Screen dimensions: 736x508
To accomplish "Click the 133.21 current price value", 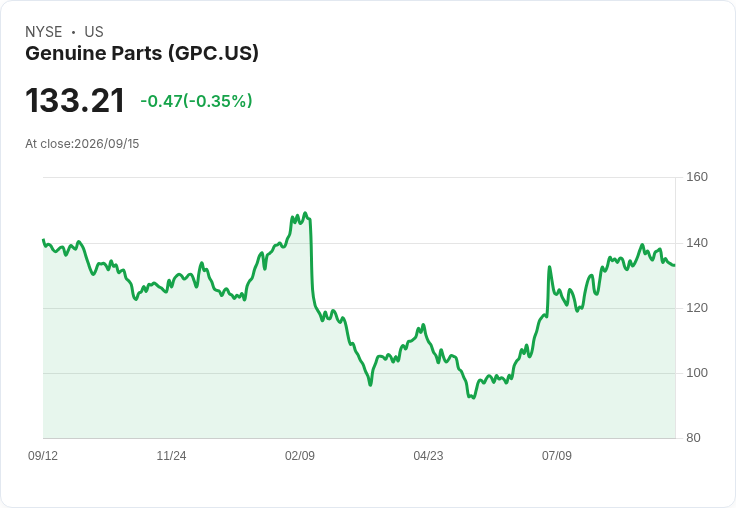I will (75, 100).
